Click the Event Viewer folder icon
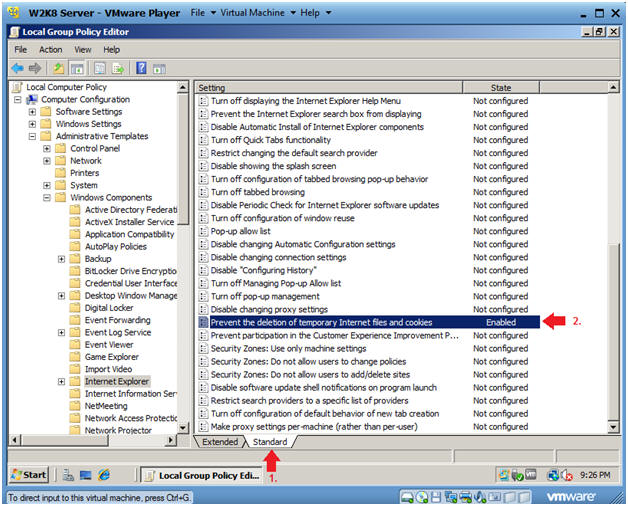 [x=75, y=345]
